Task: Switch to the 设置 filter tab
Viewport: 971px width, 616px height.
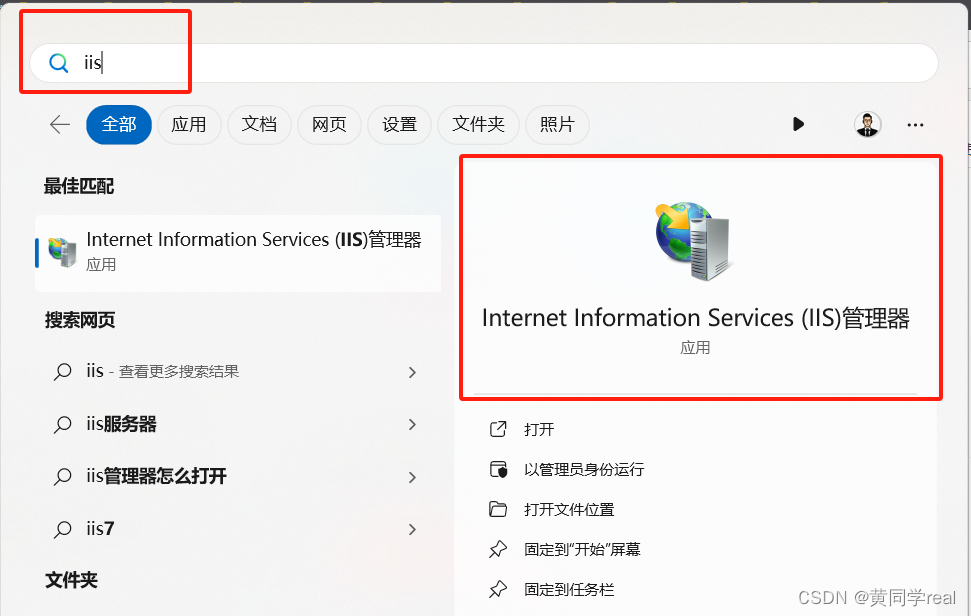Action: [x=399, y=124]
